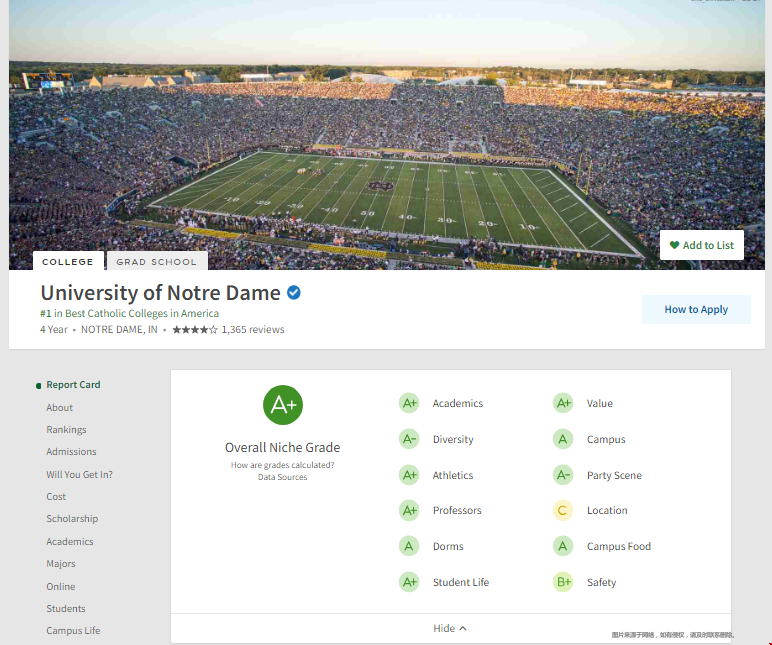Click the Overall Niche Grade heading
Screen dimensions: 772x645
click(x=283, y=447)
